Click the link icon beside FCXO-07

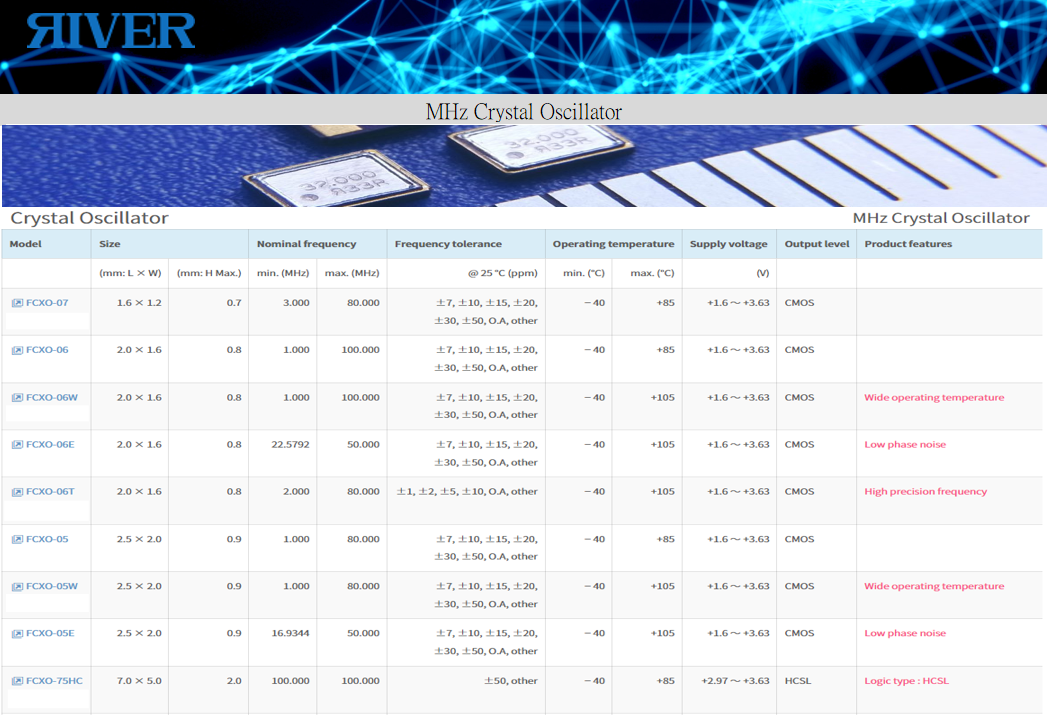(x=17, y=303)
